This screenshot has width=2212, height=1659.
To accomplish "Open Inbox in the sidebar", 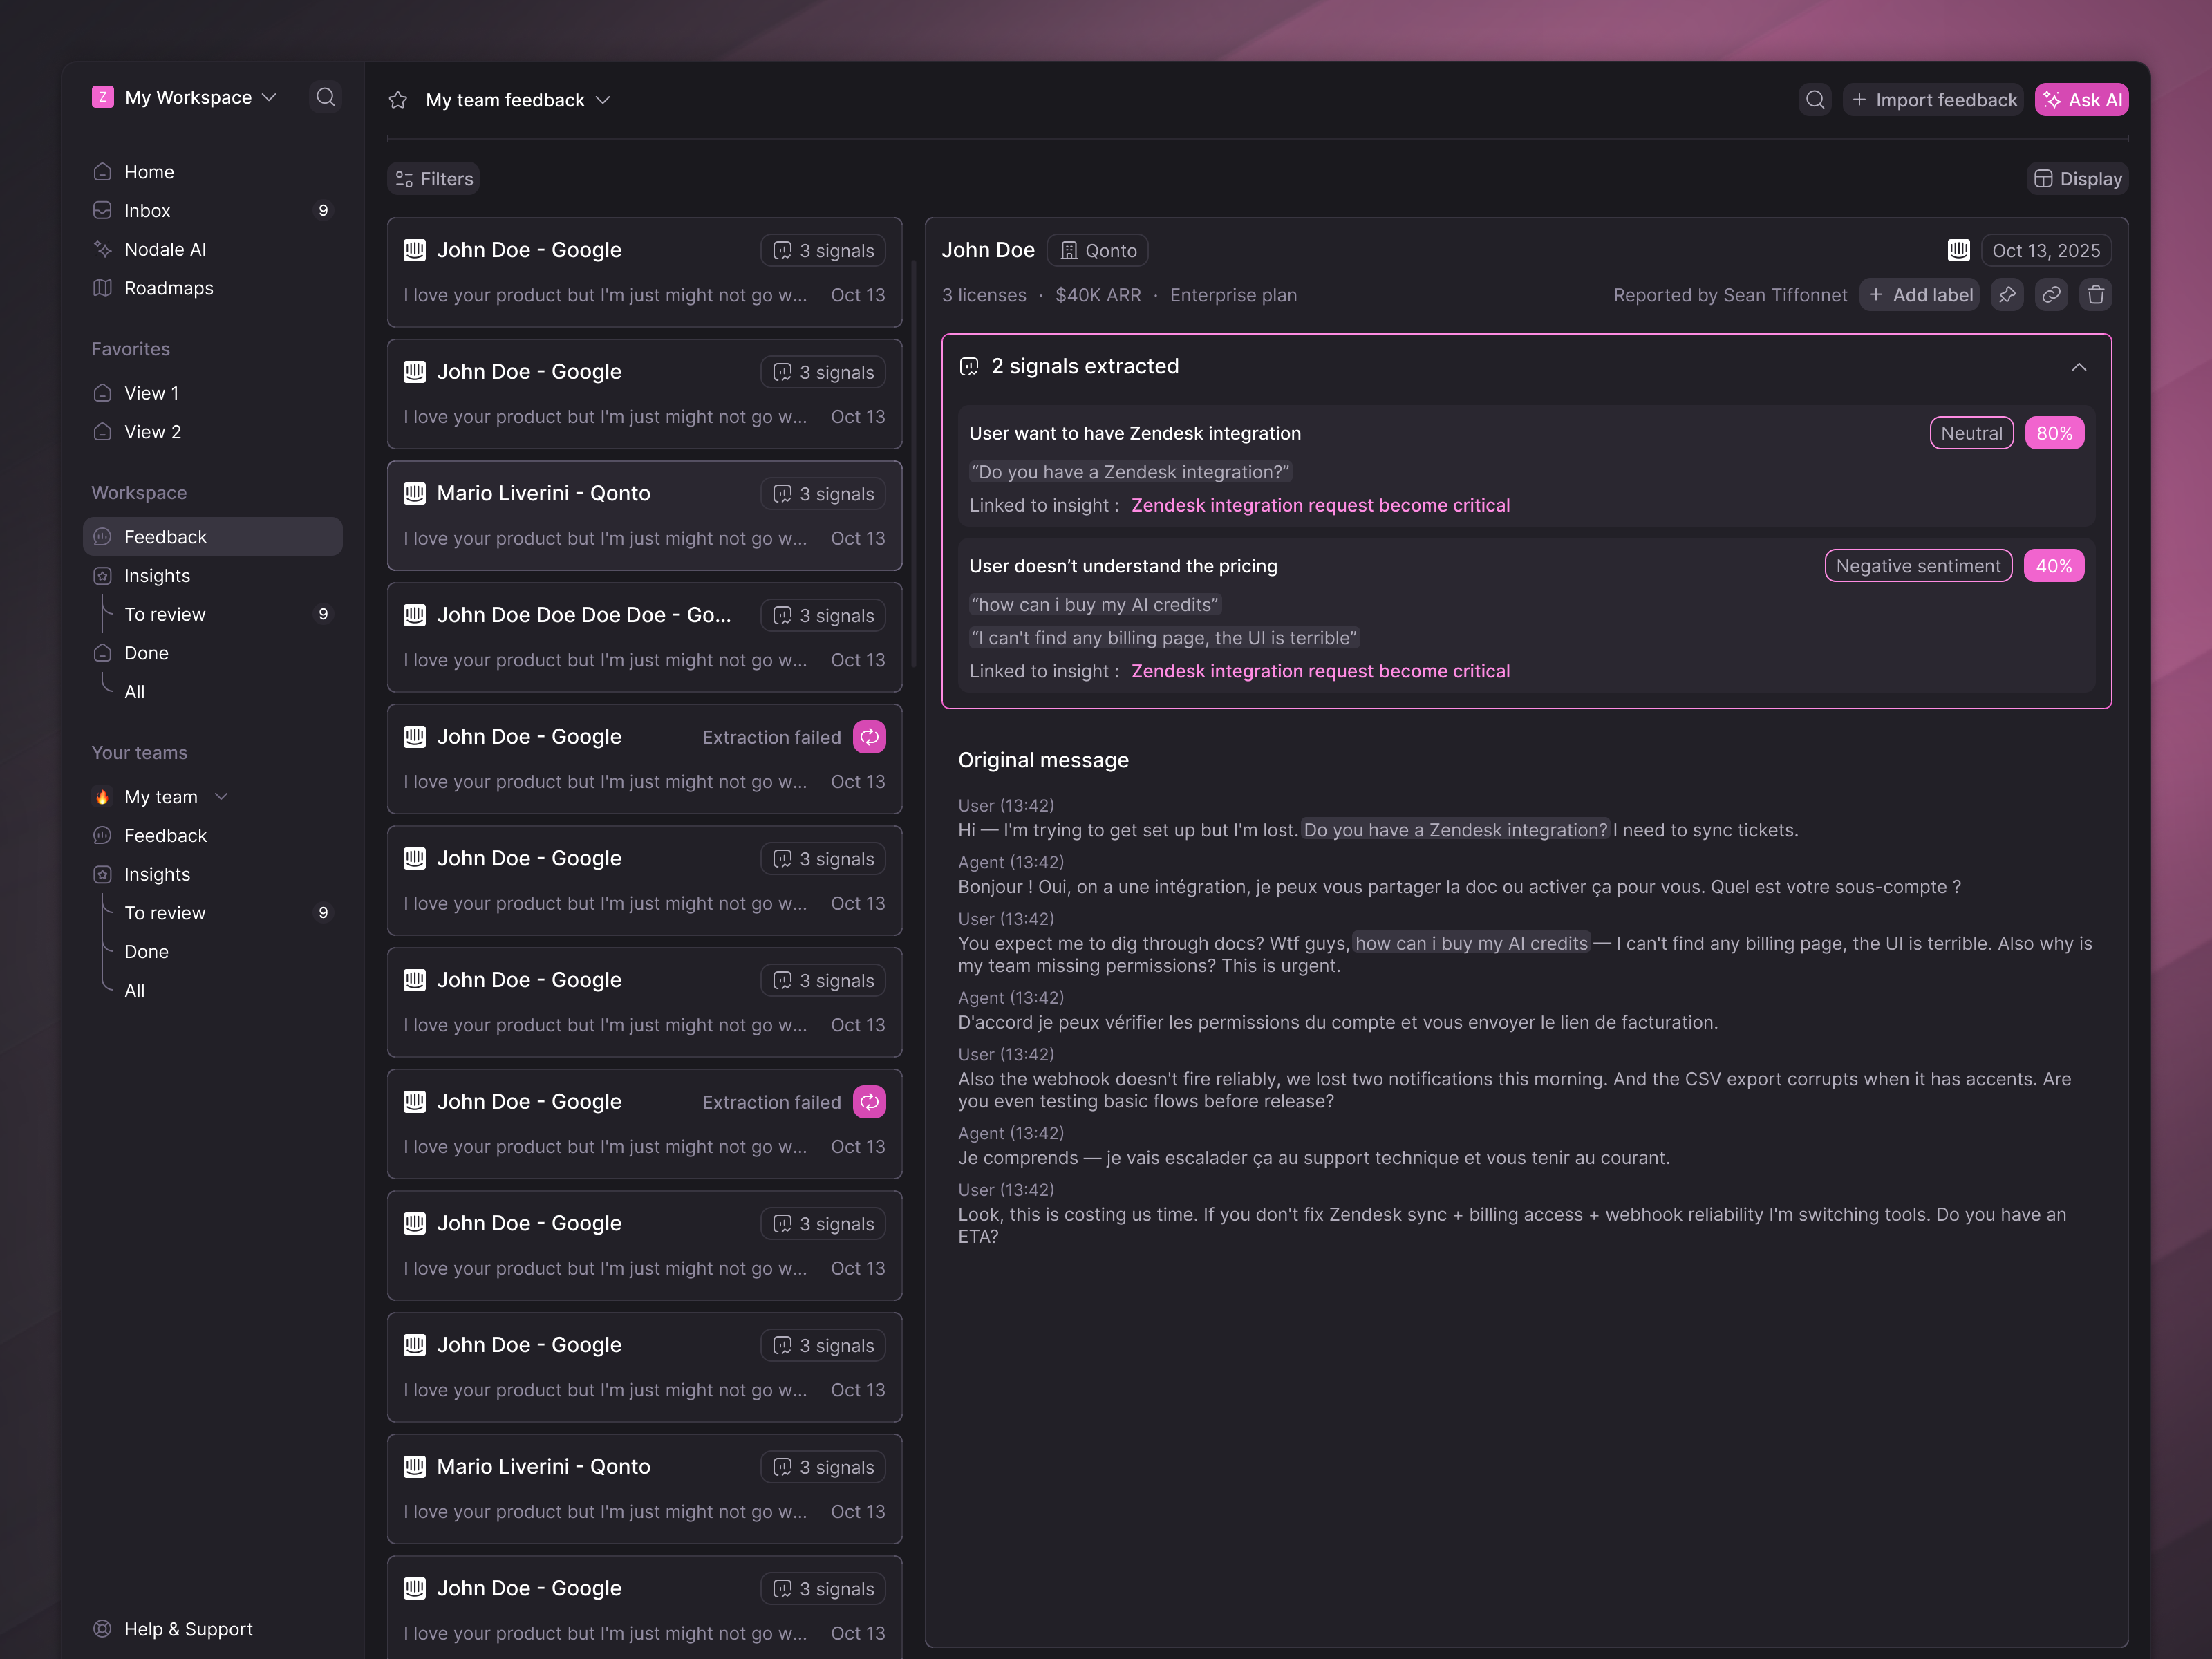I will coord(147,211).
